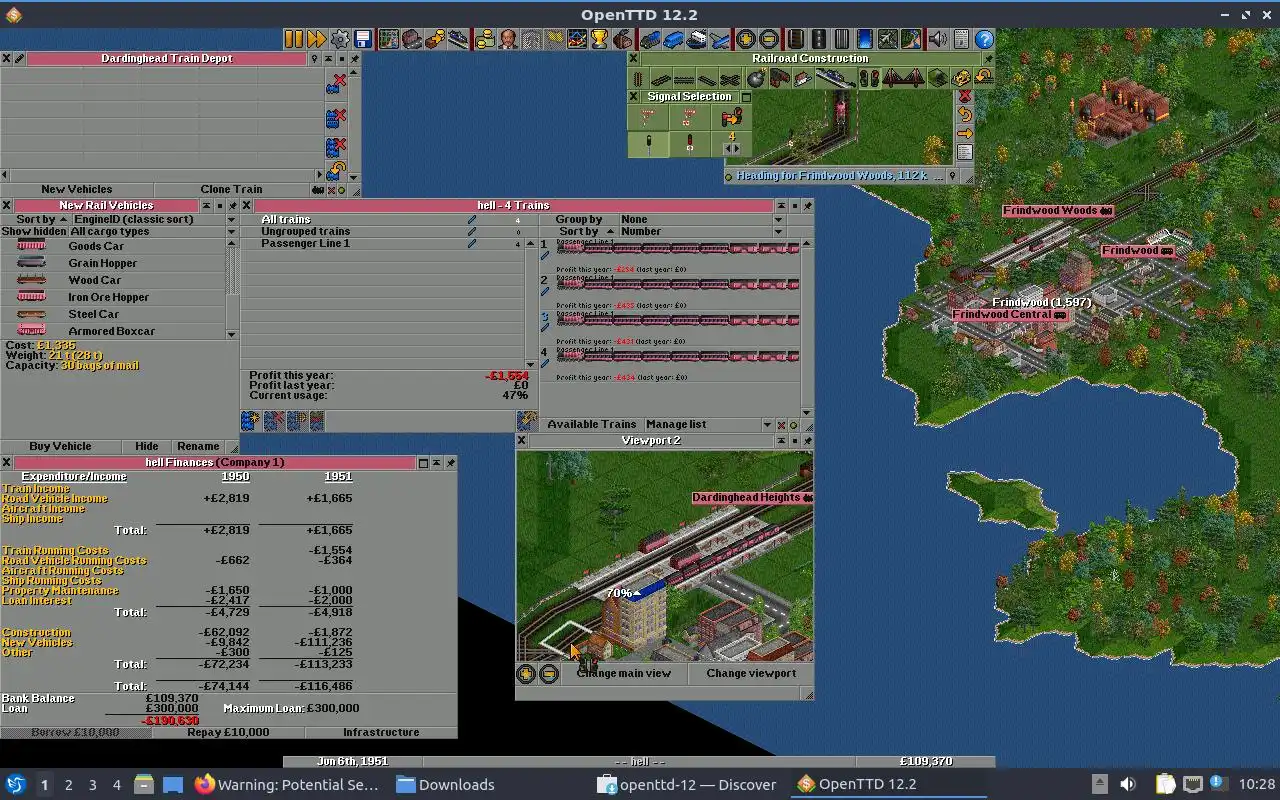This screenshot has height=800, width=1280.
Task: Show the ship list icon in toolbar
Action: coord(697,39)
